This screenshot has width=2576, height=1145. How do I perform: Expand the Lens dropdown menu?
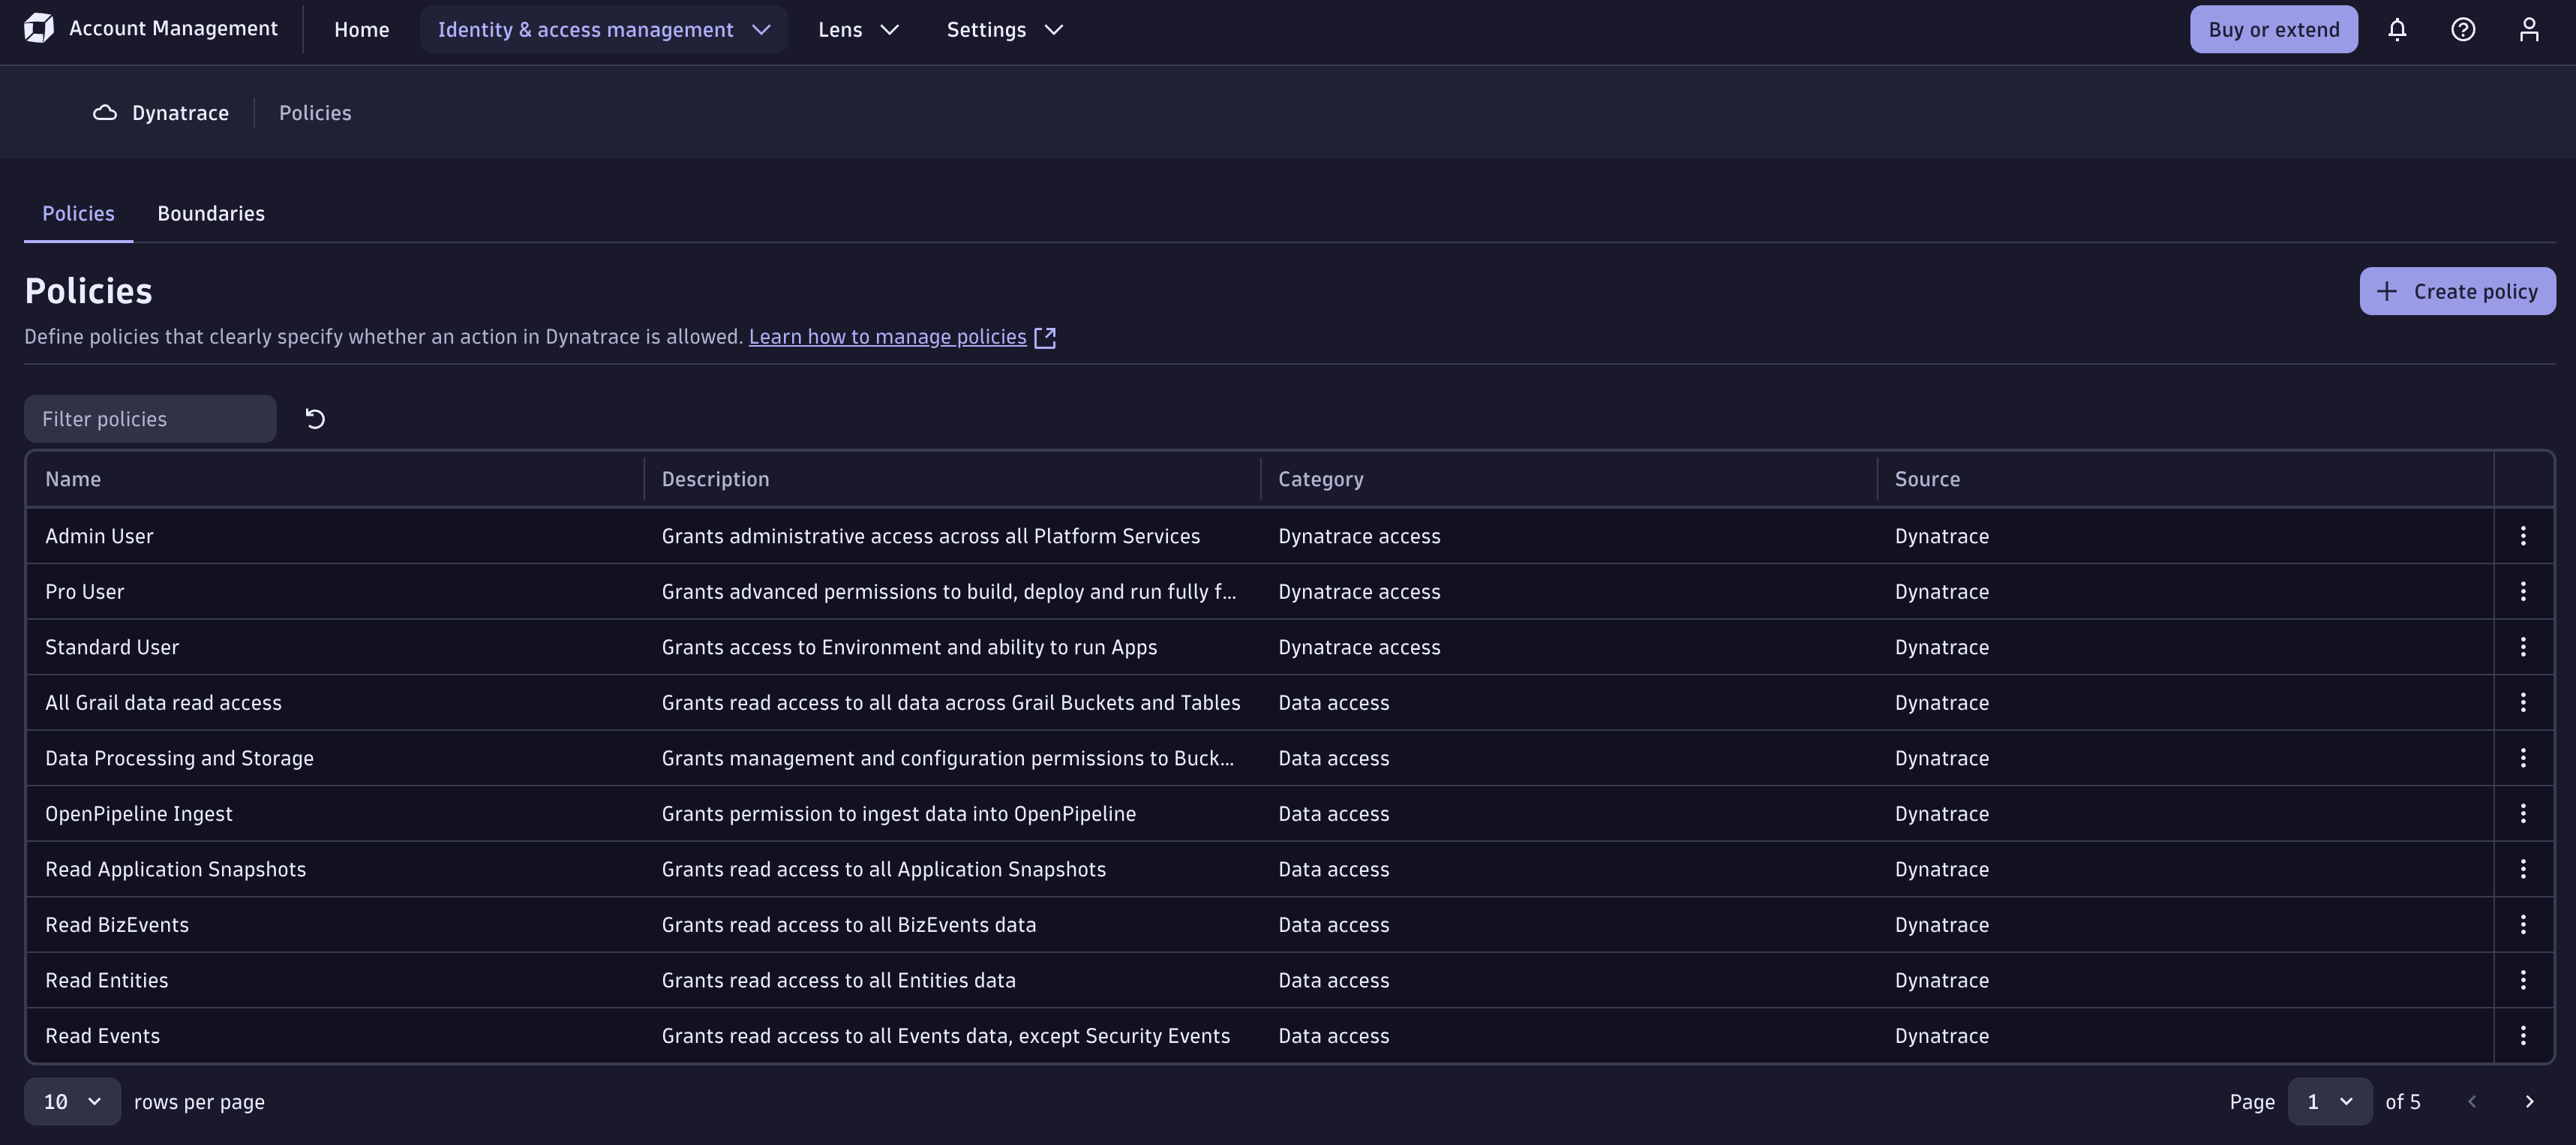pos(858,30)
